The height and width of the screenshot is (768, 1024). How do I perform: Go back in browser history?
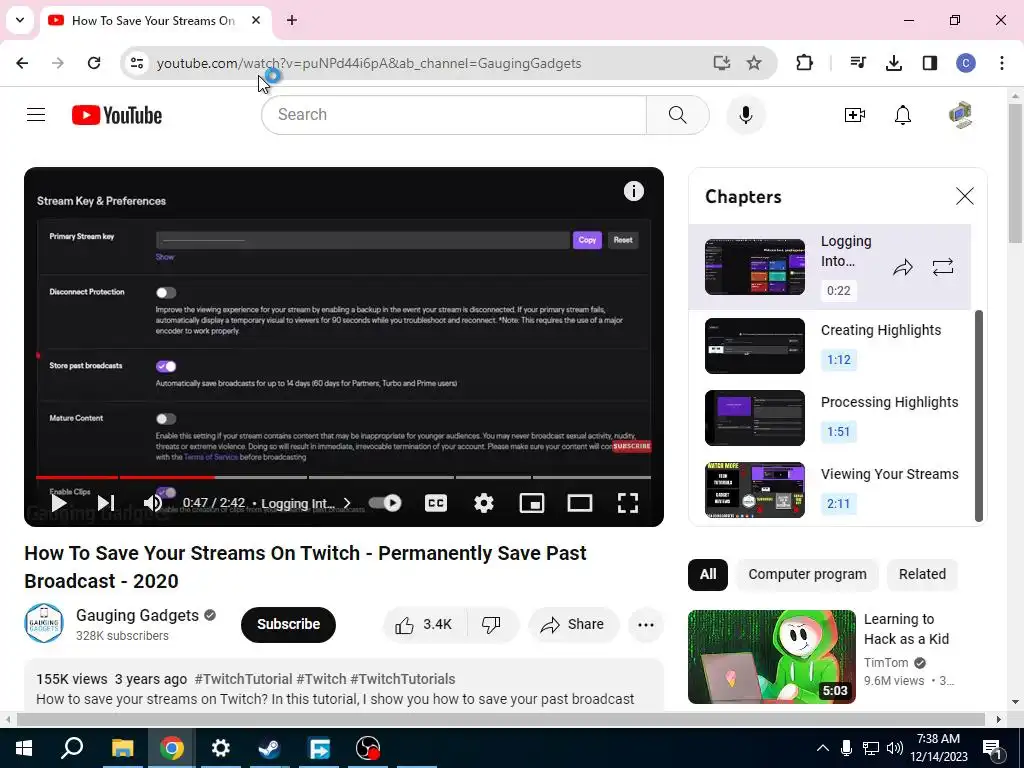point(22,63)
